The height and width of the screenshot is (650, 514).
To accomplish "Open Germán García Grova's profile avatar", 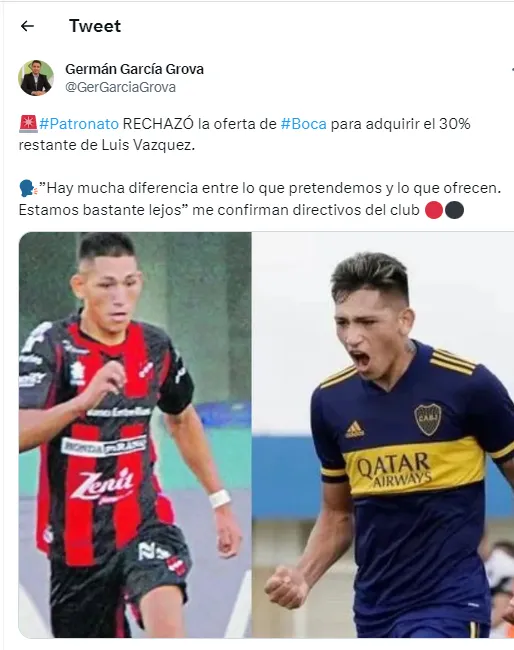I will point(36,78).
